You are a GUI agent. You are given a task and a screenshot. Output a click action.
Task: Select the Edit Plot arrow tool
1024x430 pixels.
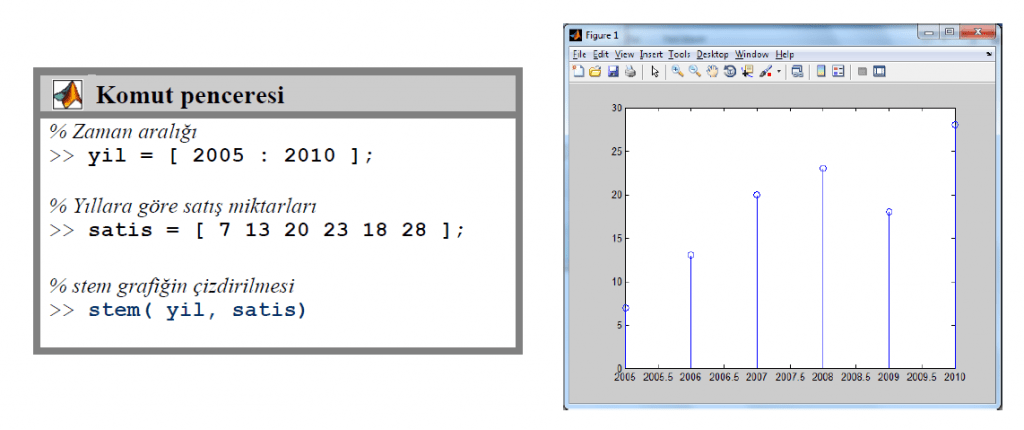(x=655, y=71)
